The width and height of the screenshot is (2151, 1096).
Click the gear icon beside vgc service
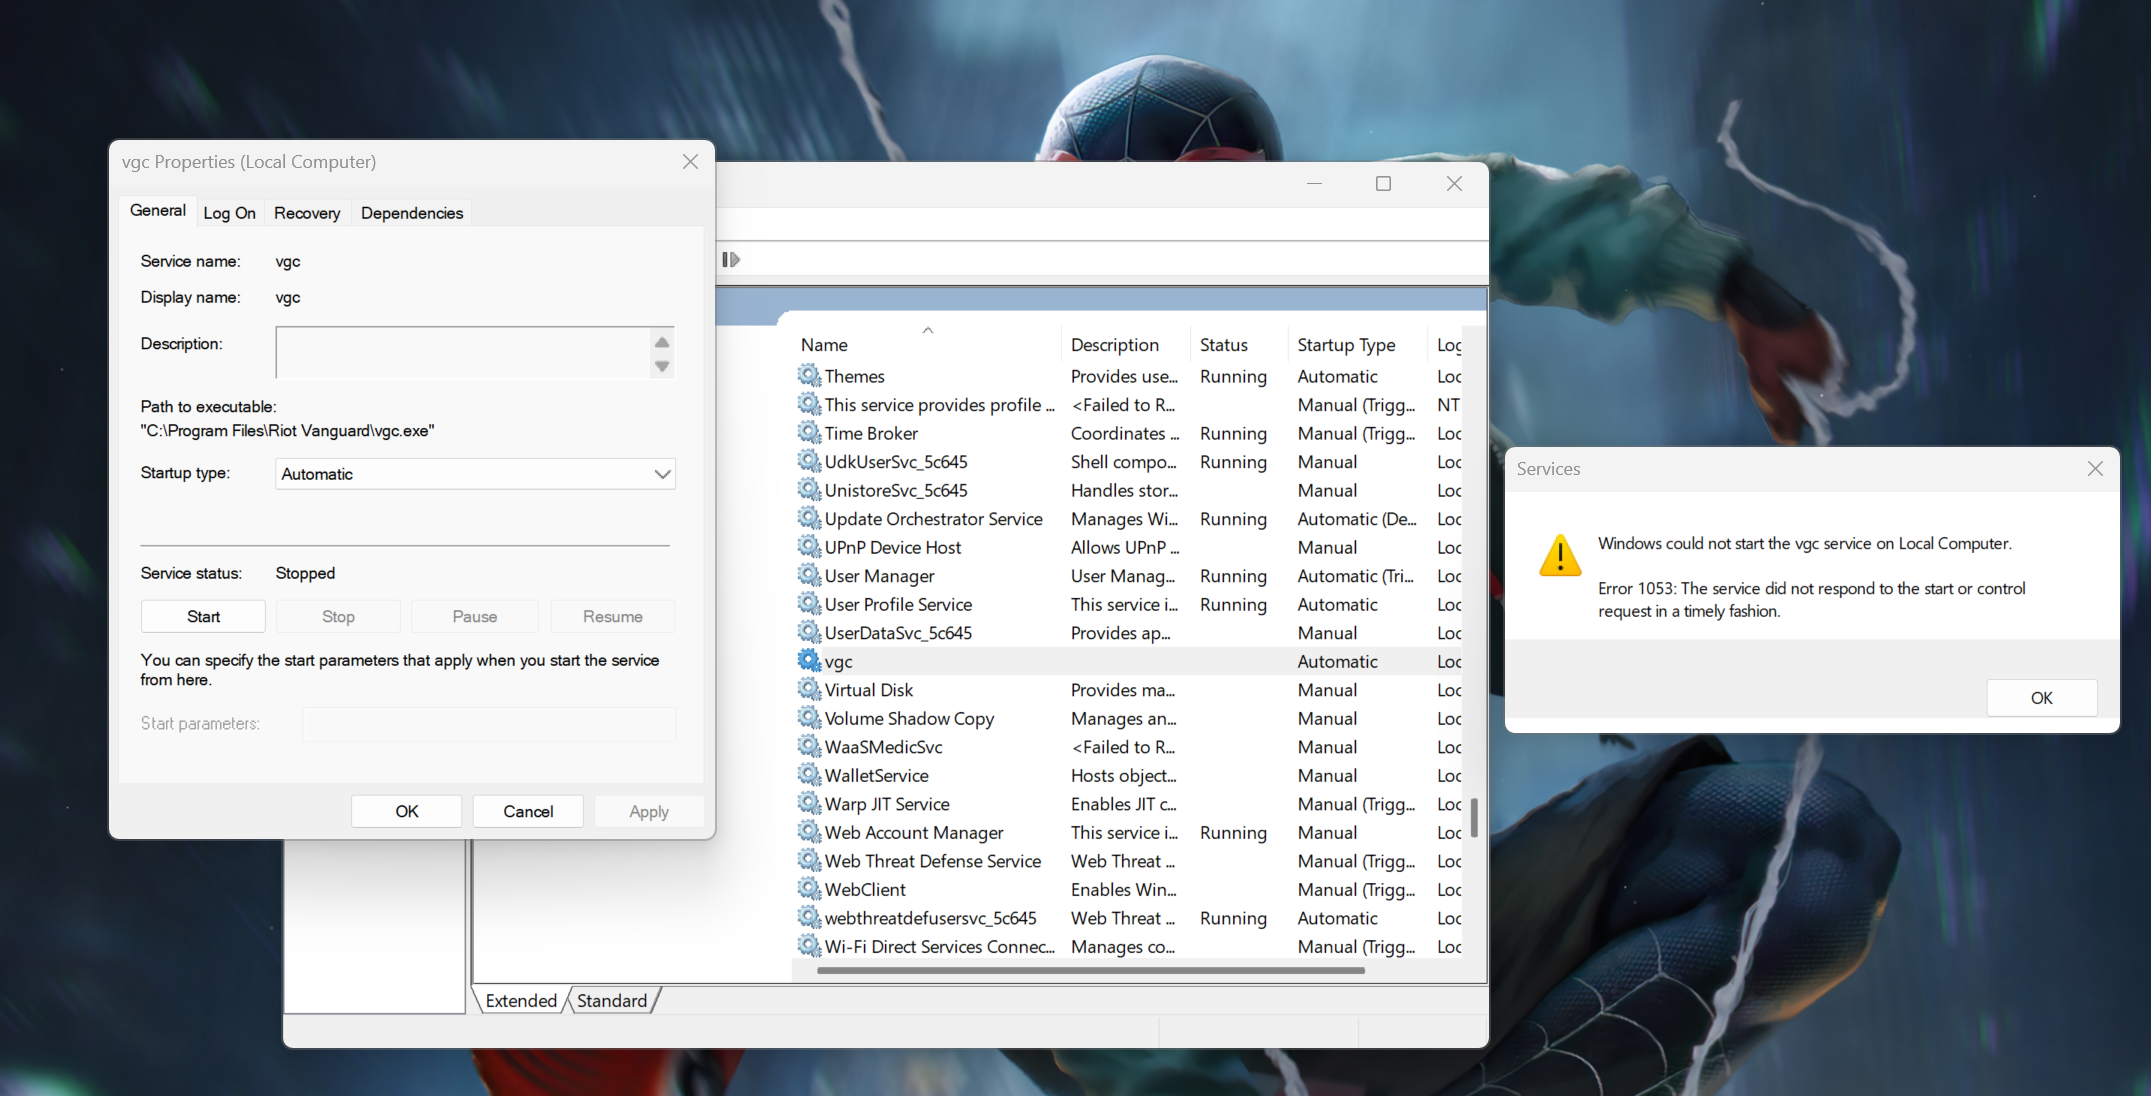tap(809, 661)
